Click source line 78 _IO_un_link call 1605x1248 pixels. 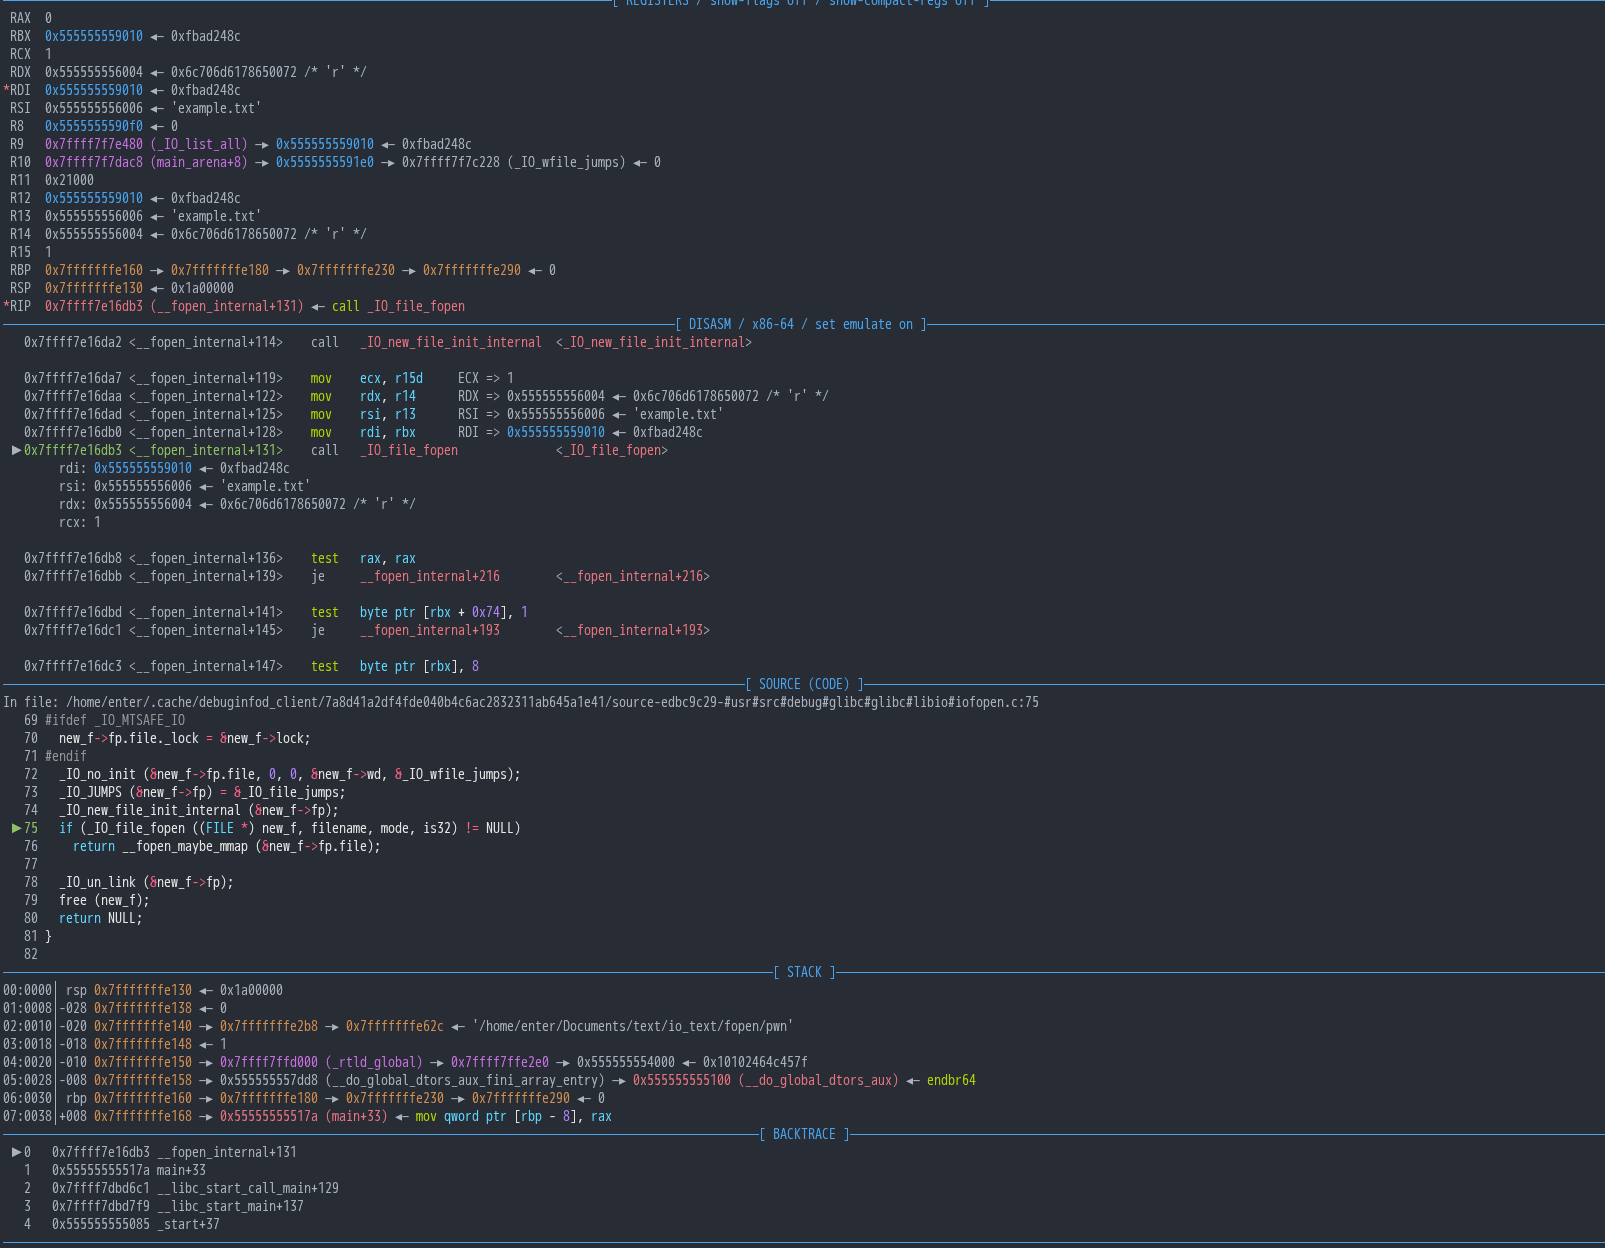(129, 882)
